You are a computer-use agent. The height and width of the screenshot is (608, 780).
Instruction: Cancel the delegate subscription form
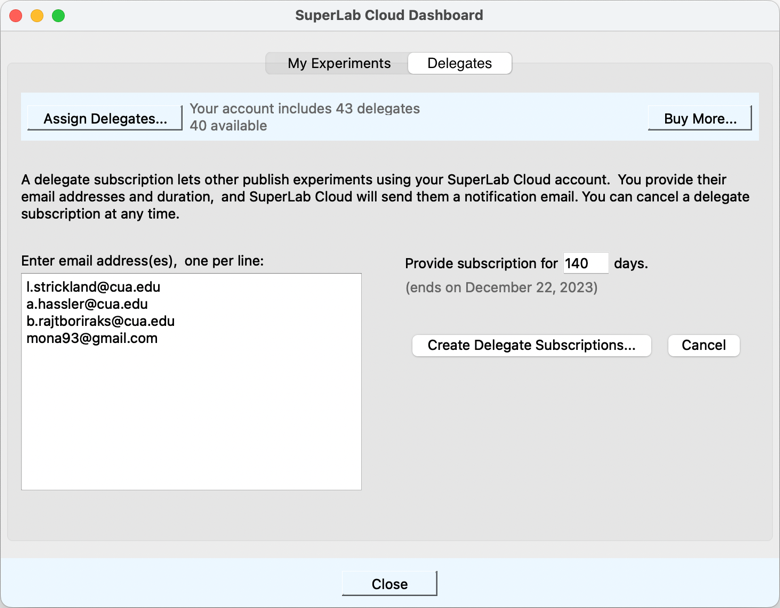[x=703, y=345]
